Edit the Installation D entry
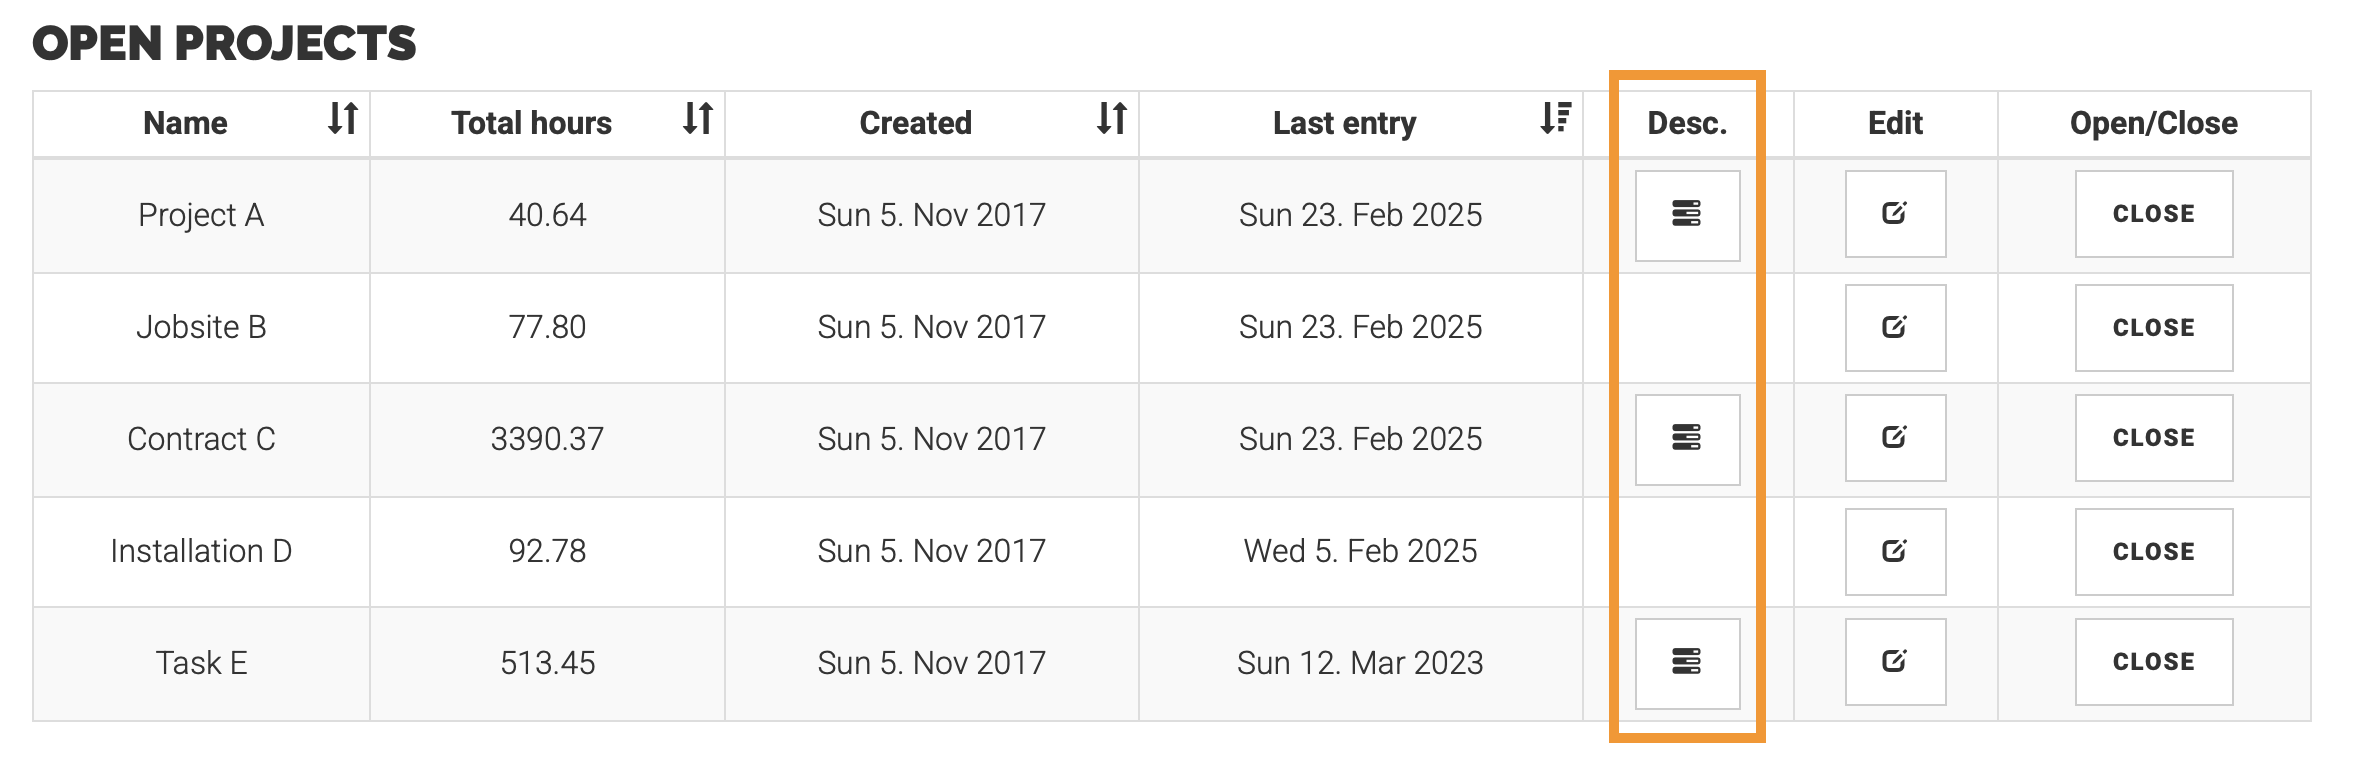The image size is (2354, 760). click(x=1894, y=552)
